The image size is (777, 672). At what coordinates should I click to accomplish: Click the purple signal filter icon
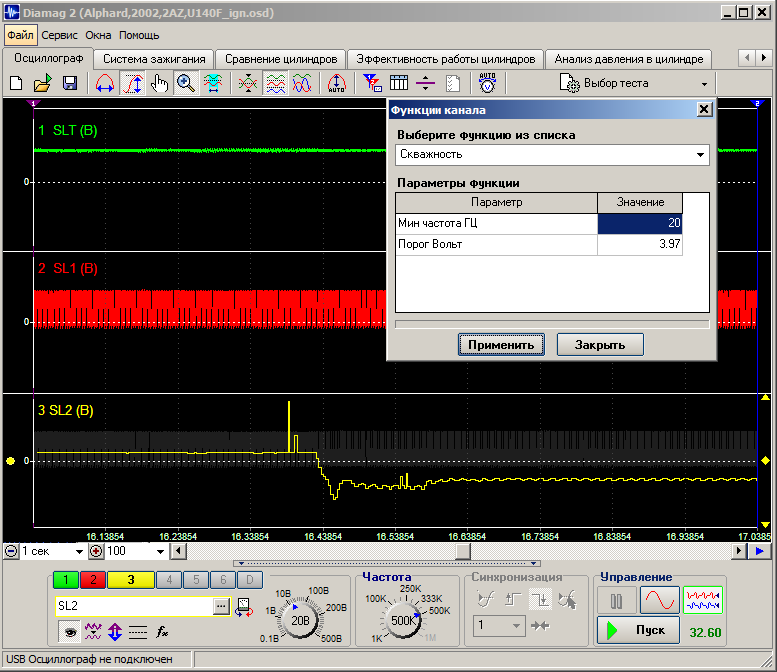pos(93,632)
